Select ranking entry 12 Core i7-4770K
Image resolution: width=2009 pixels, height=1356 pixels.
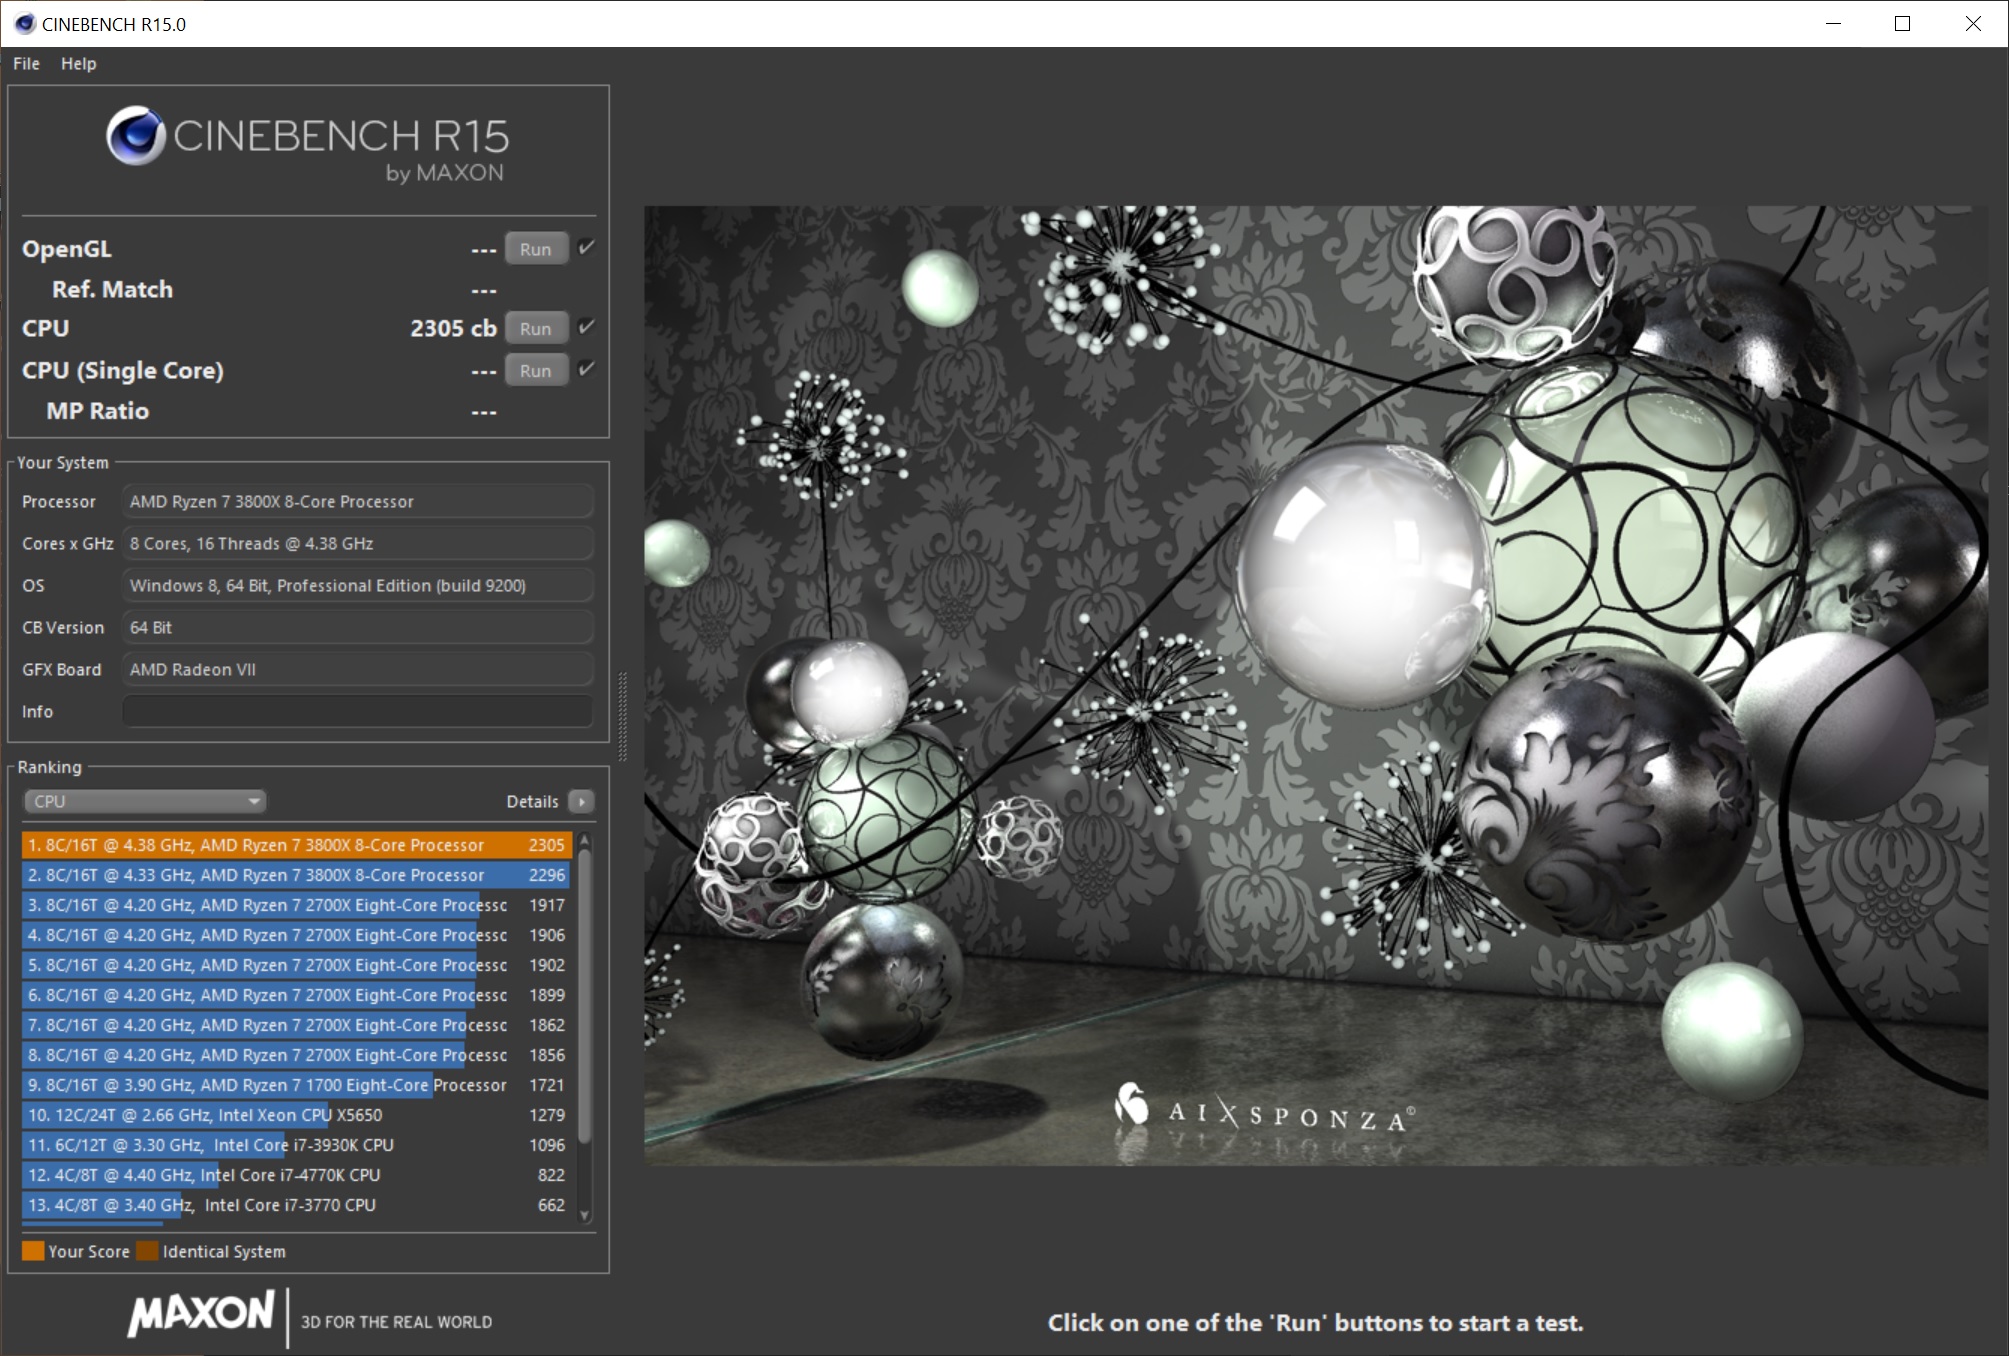297,1175
